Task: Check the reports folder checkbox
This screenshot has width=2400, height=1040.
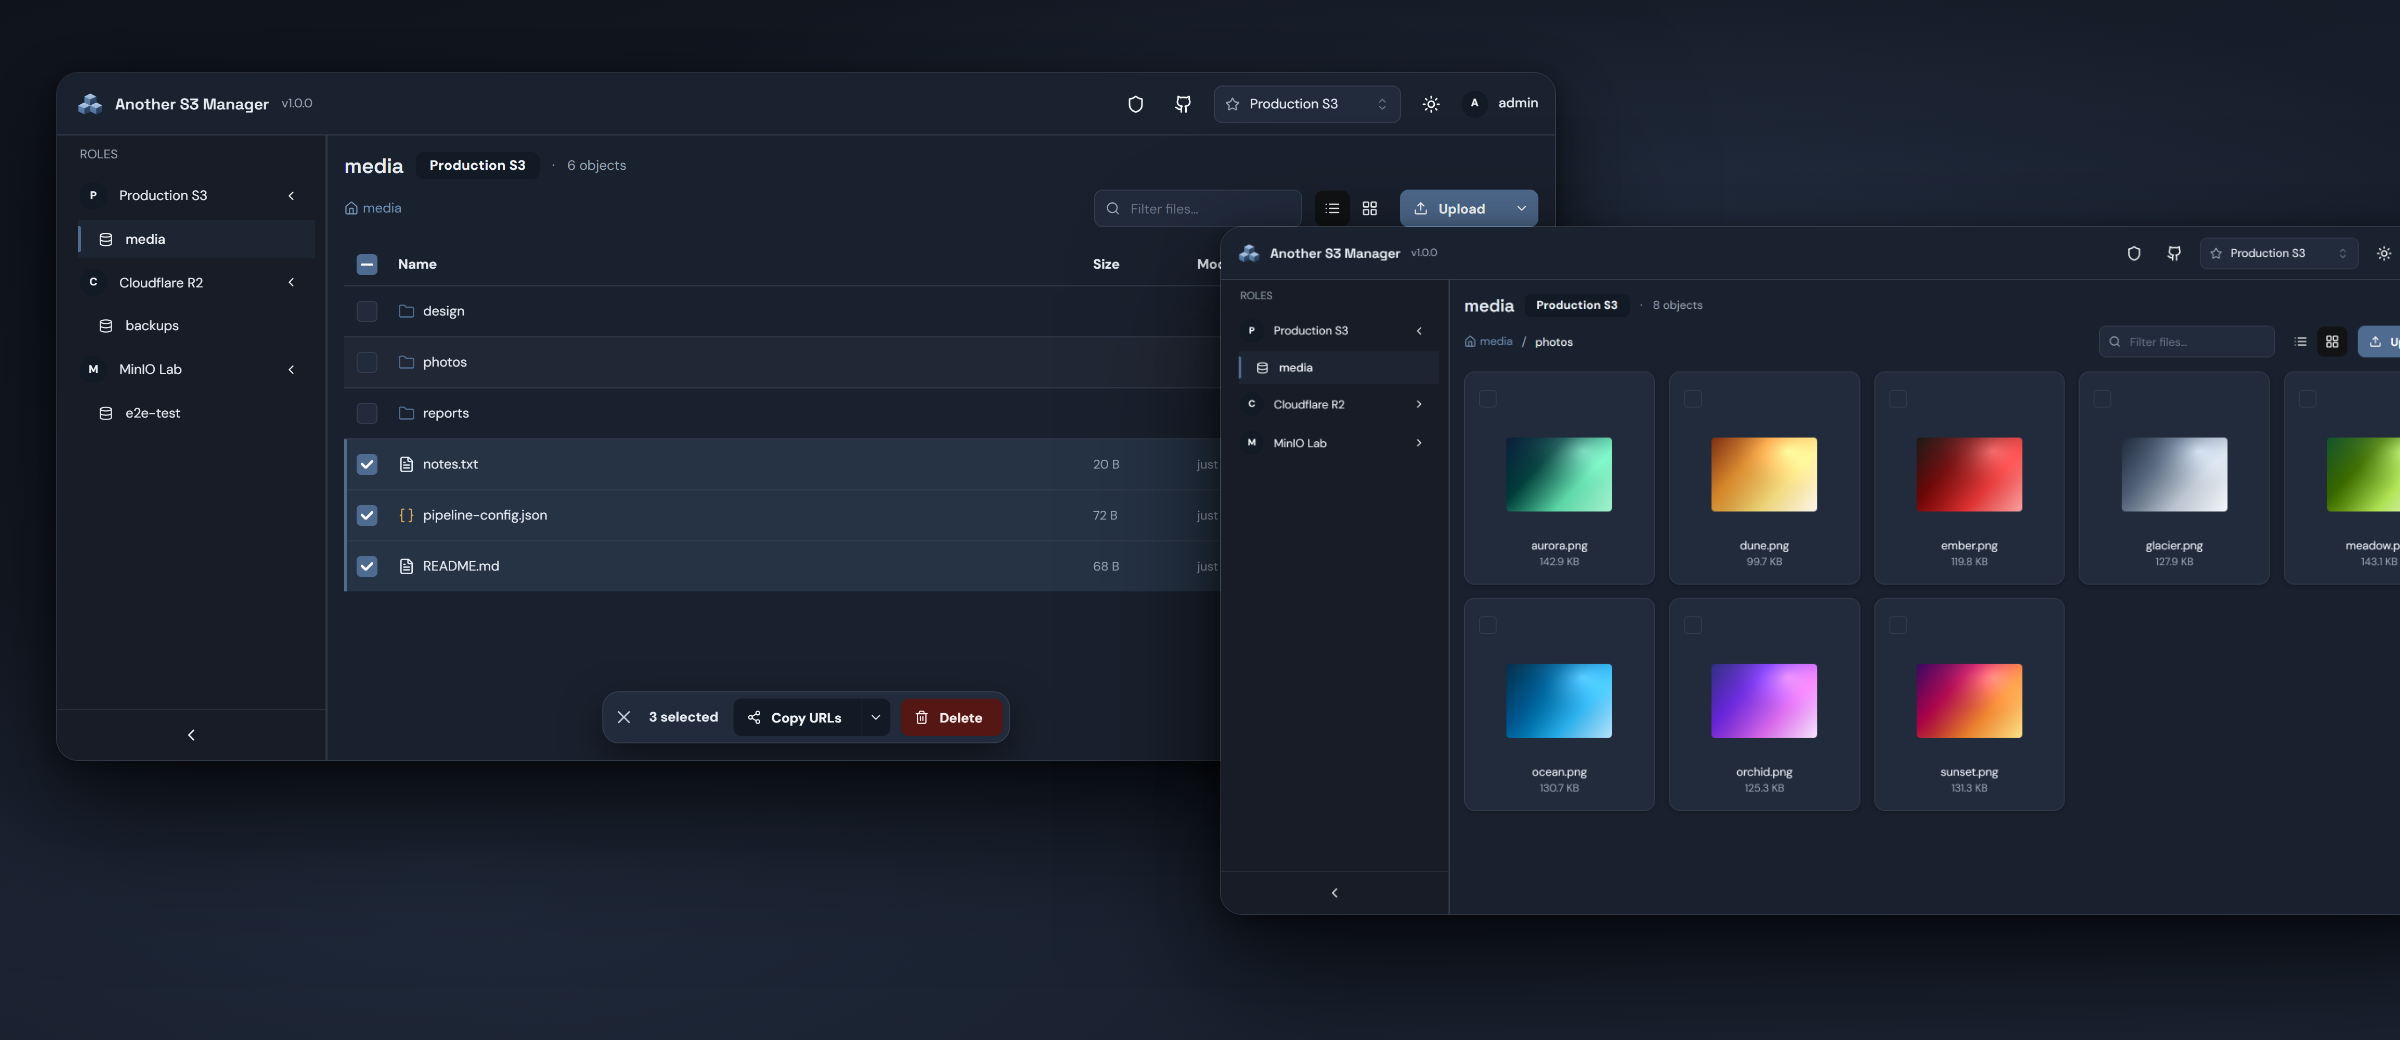Action: coord(367,413)
